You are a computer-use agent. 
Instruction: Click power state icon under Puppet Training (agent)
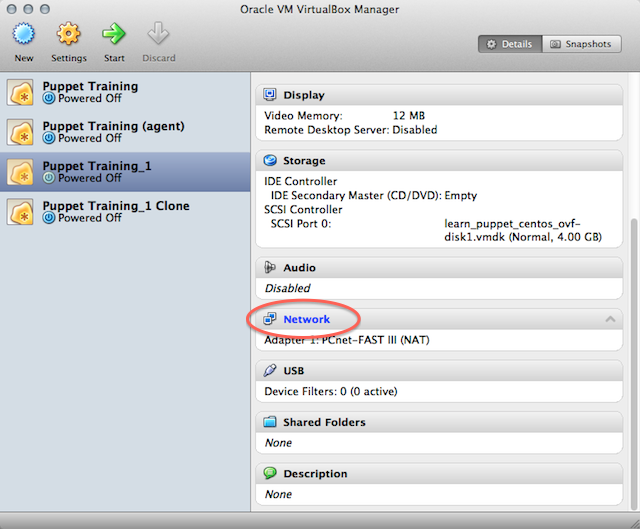49,138
